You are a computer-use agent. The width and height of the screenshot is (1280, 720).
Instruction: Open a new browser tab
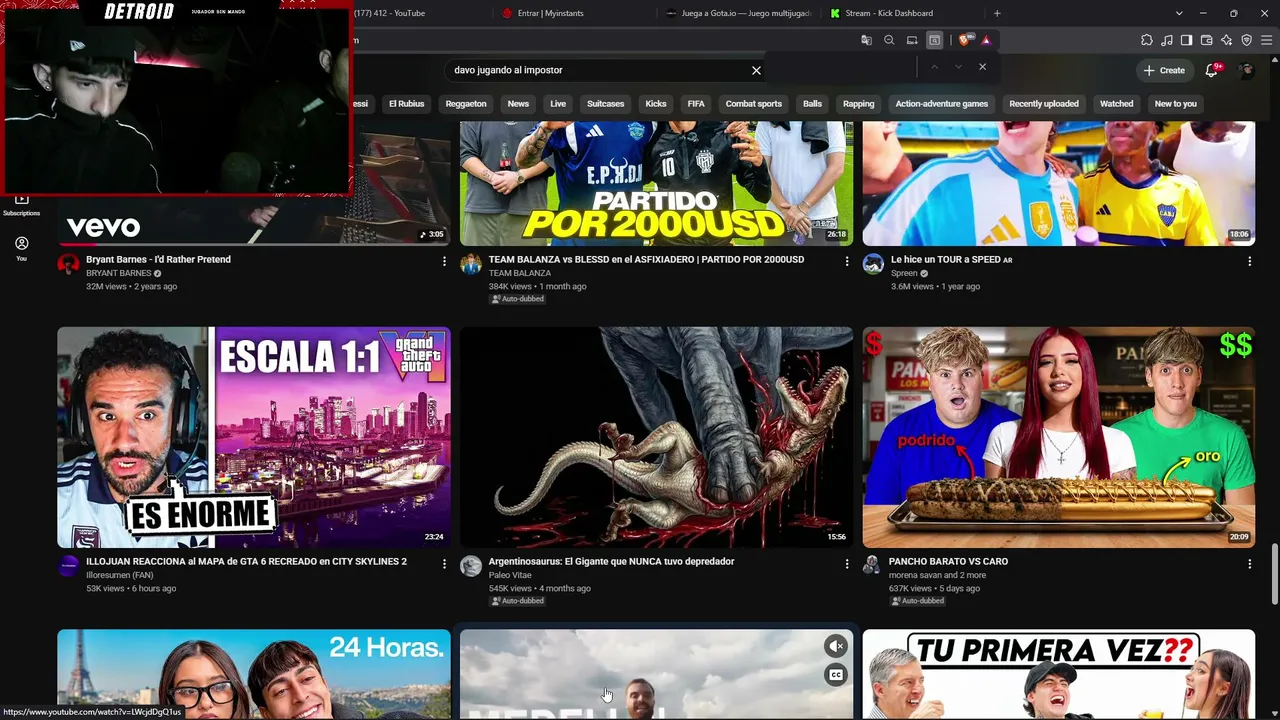997,13
